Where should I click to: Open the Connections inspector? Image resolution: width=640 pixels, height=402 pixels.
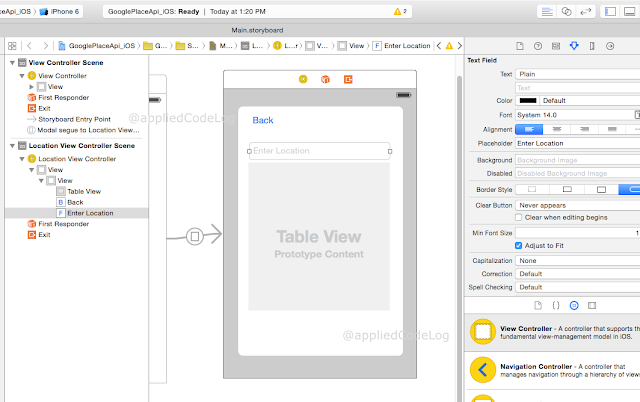point(610,46)
